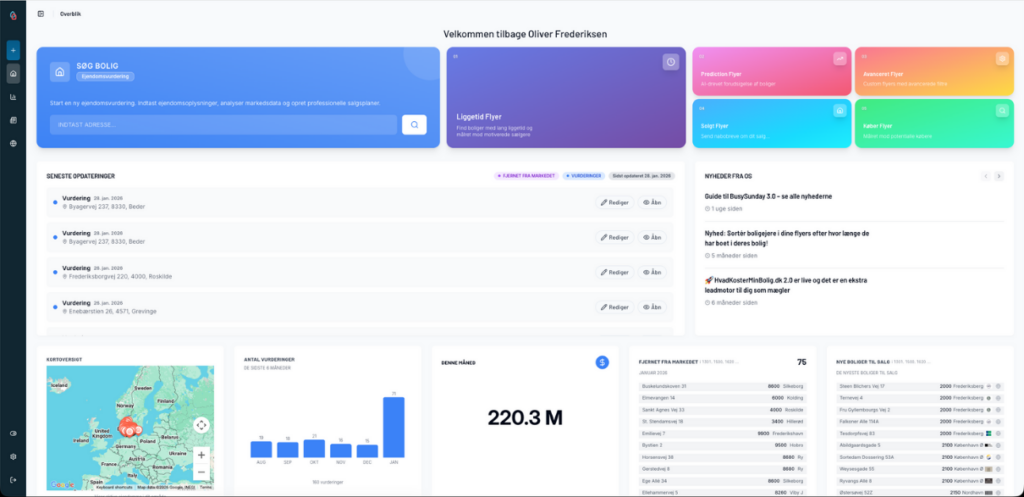Click the logout icon at sidebar bottom
The width and height of the screenshot is (1024, 497).
tap(13, 480)
